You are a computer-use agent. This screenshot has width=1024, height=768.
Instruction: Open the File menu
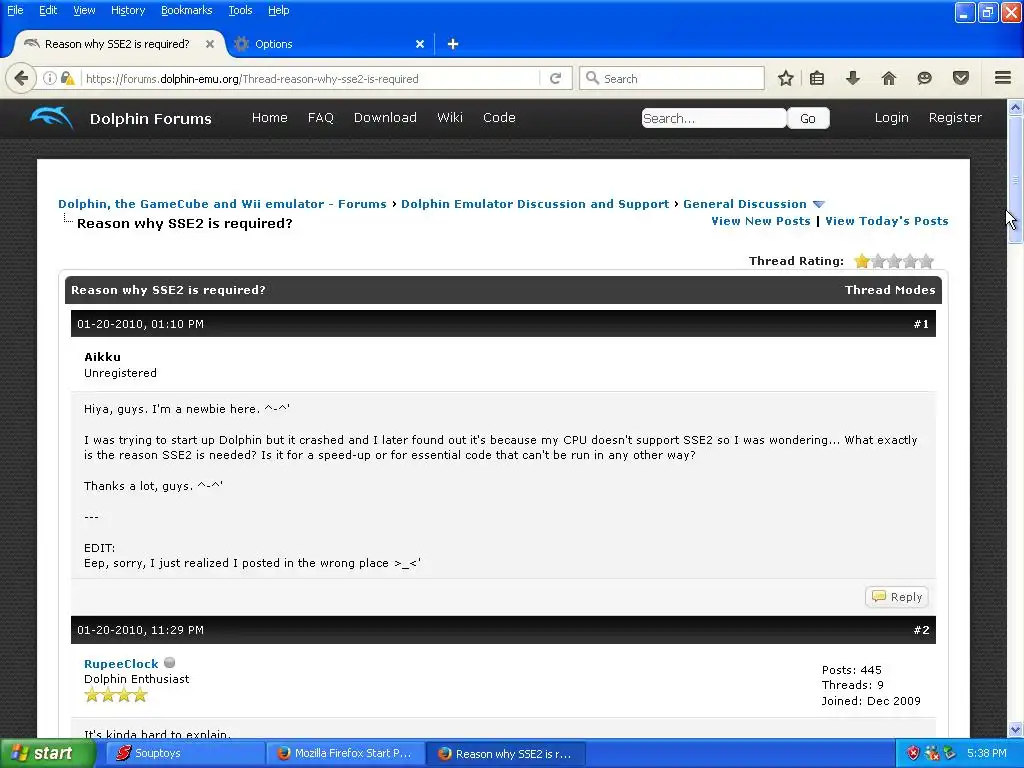pos(15,10)
